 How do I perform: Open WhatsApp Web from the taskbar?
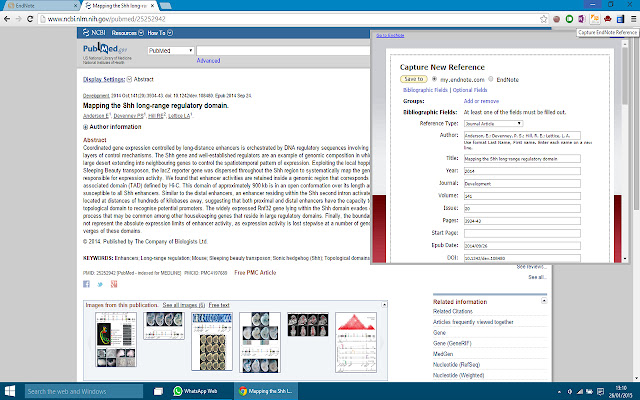pos(197,390)
